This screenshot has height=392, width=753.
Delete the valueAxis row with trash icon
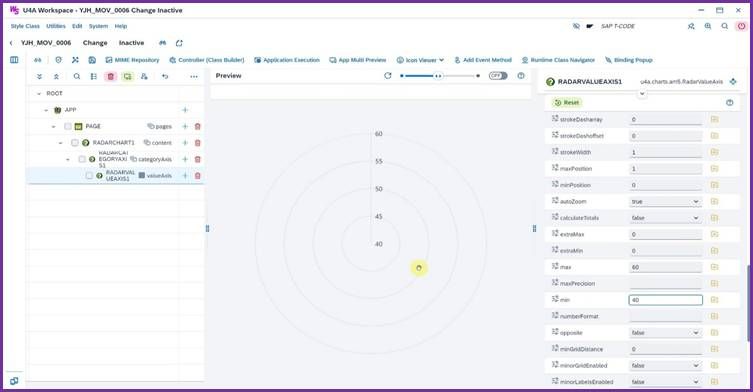[x=197, y=176]
